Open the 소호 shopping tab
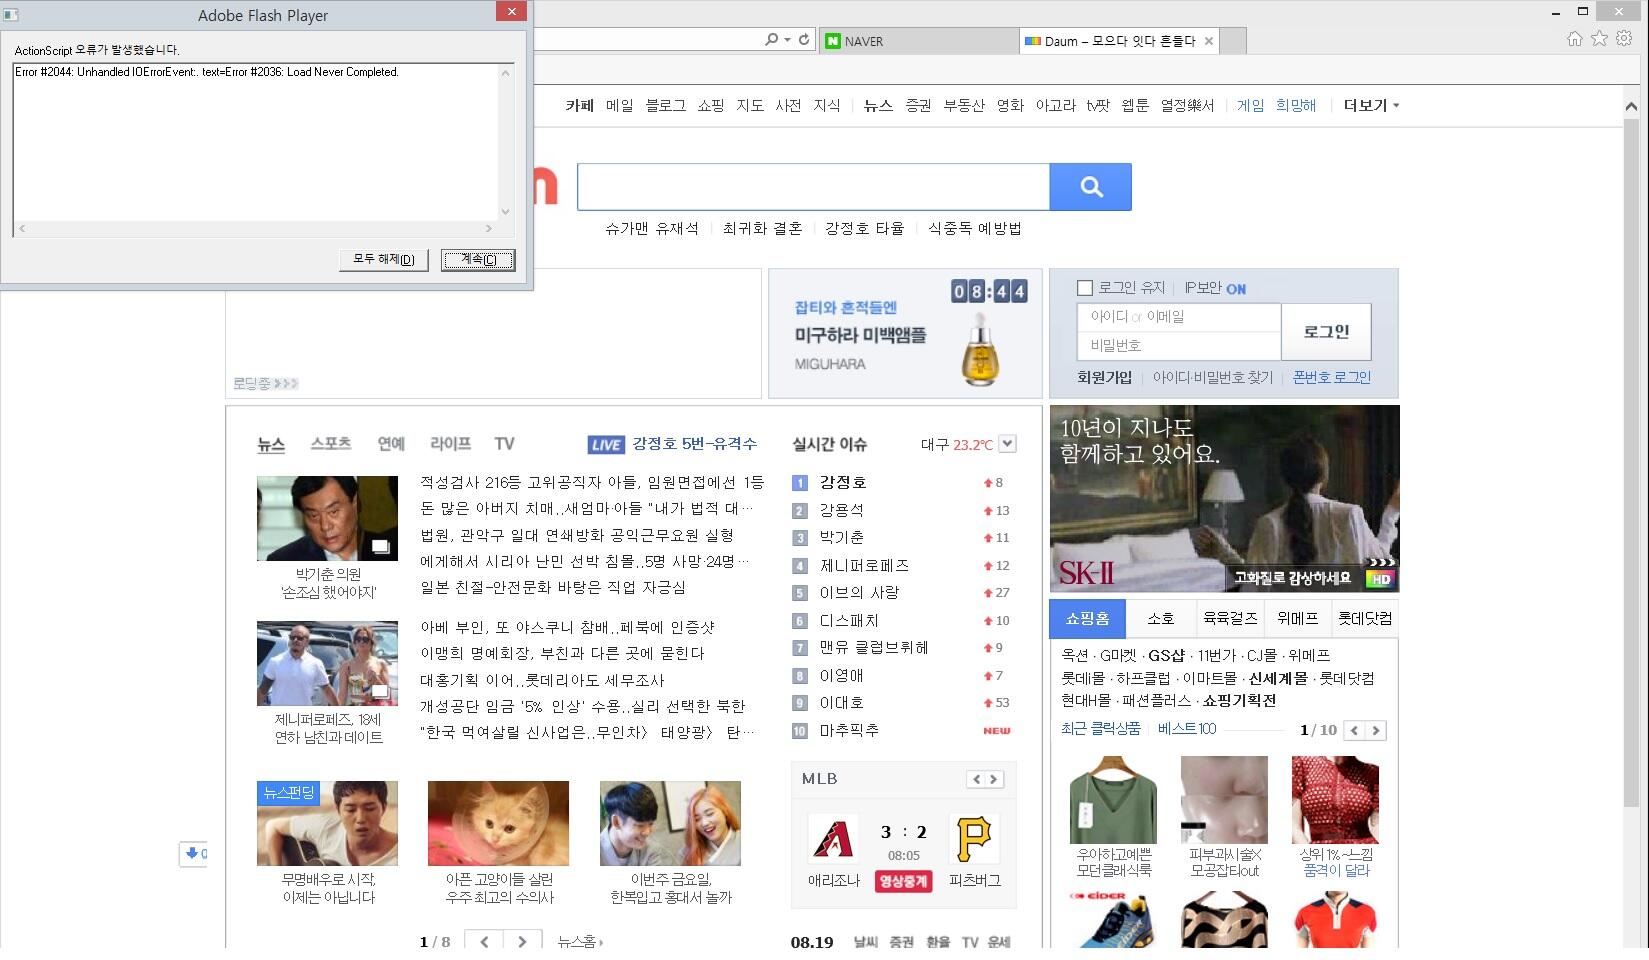This screenshot has width=1649, height=960. pos(1160,619)
